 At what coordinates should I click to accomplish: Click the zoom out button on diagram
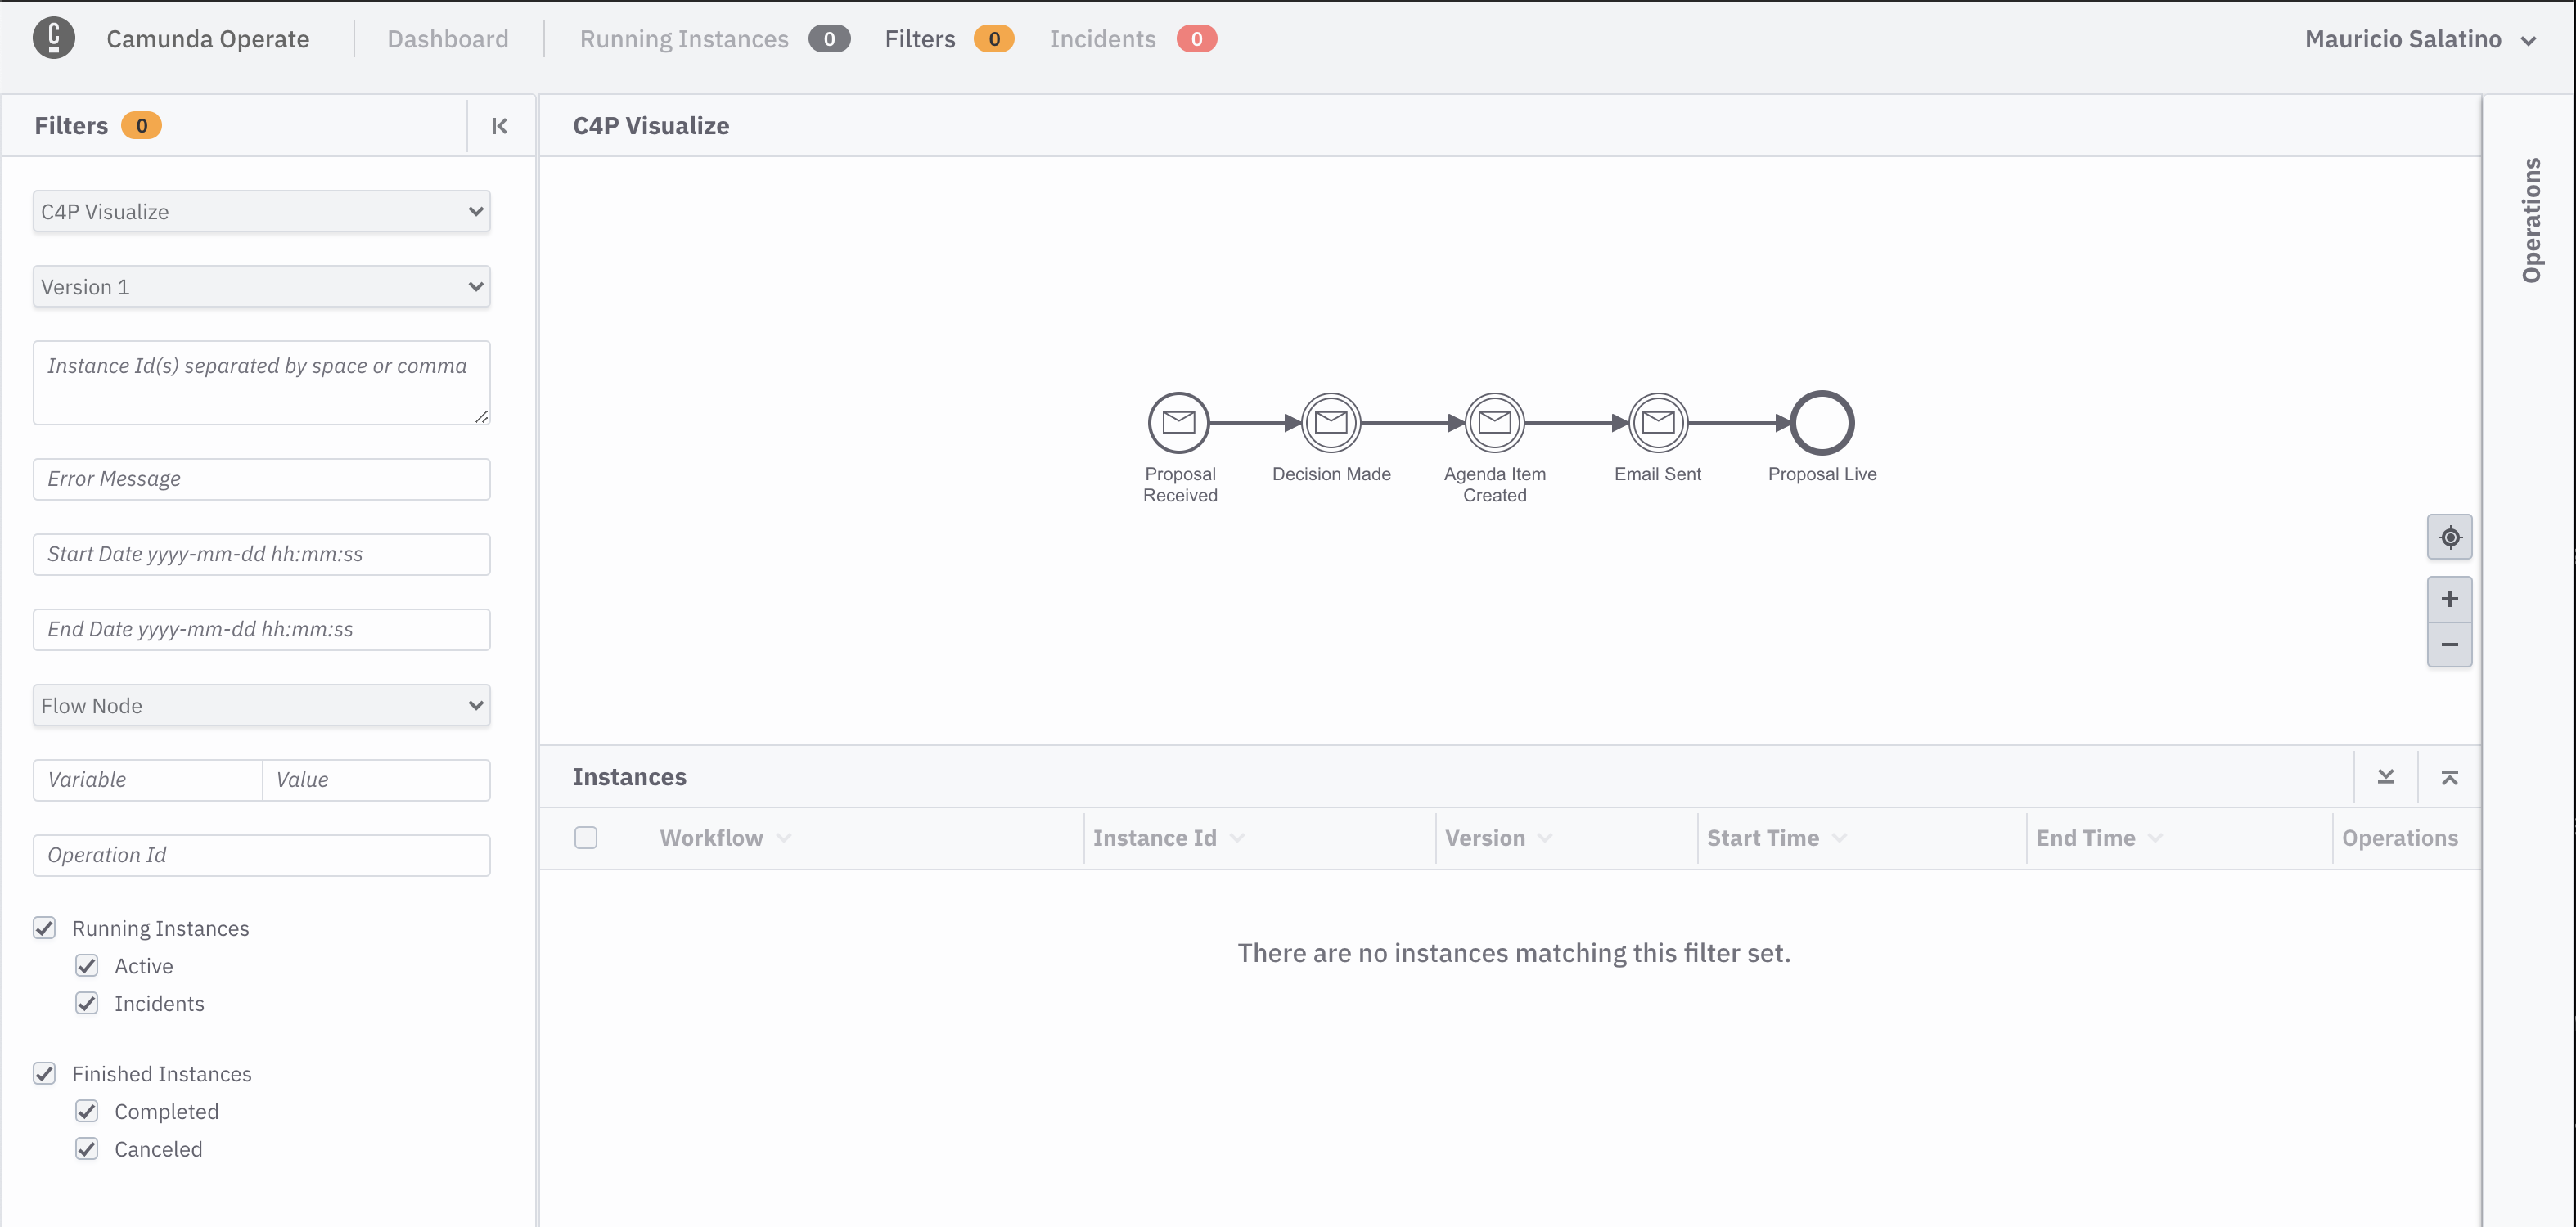2449,645
